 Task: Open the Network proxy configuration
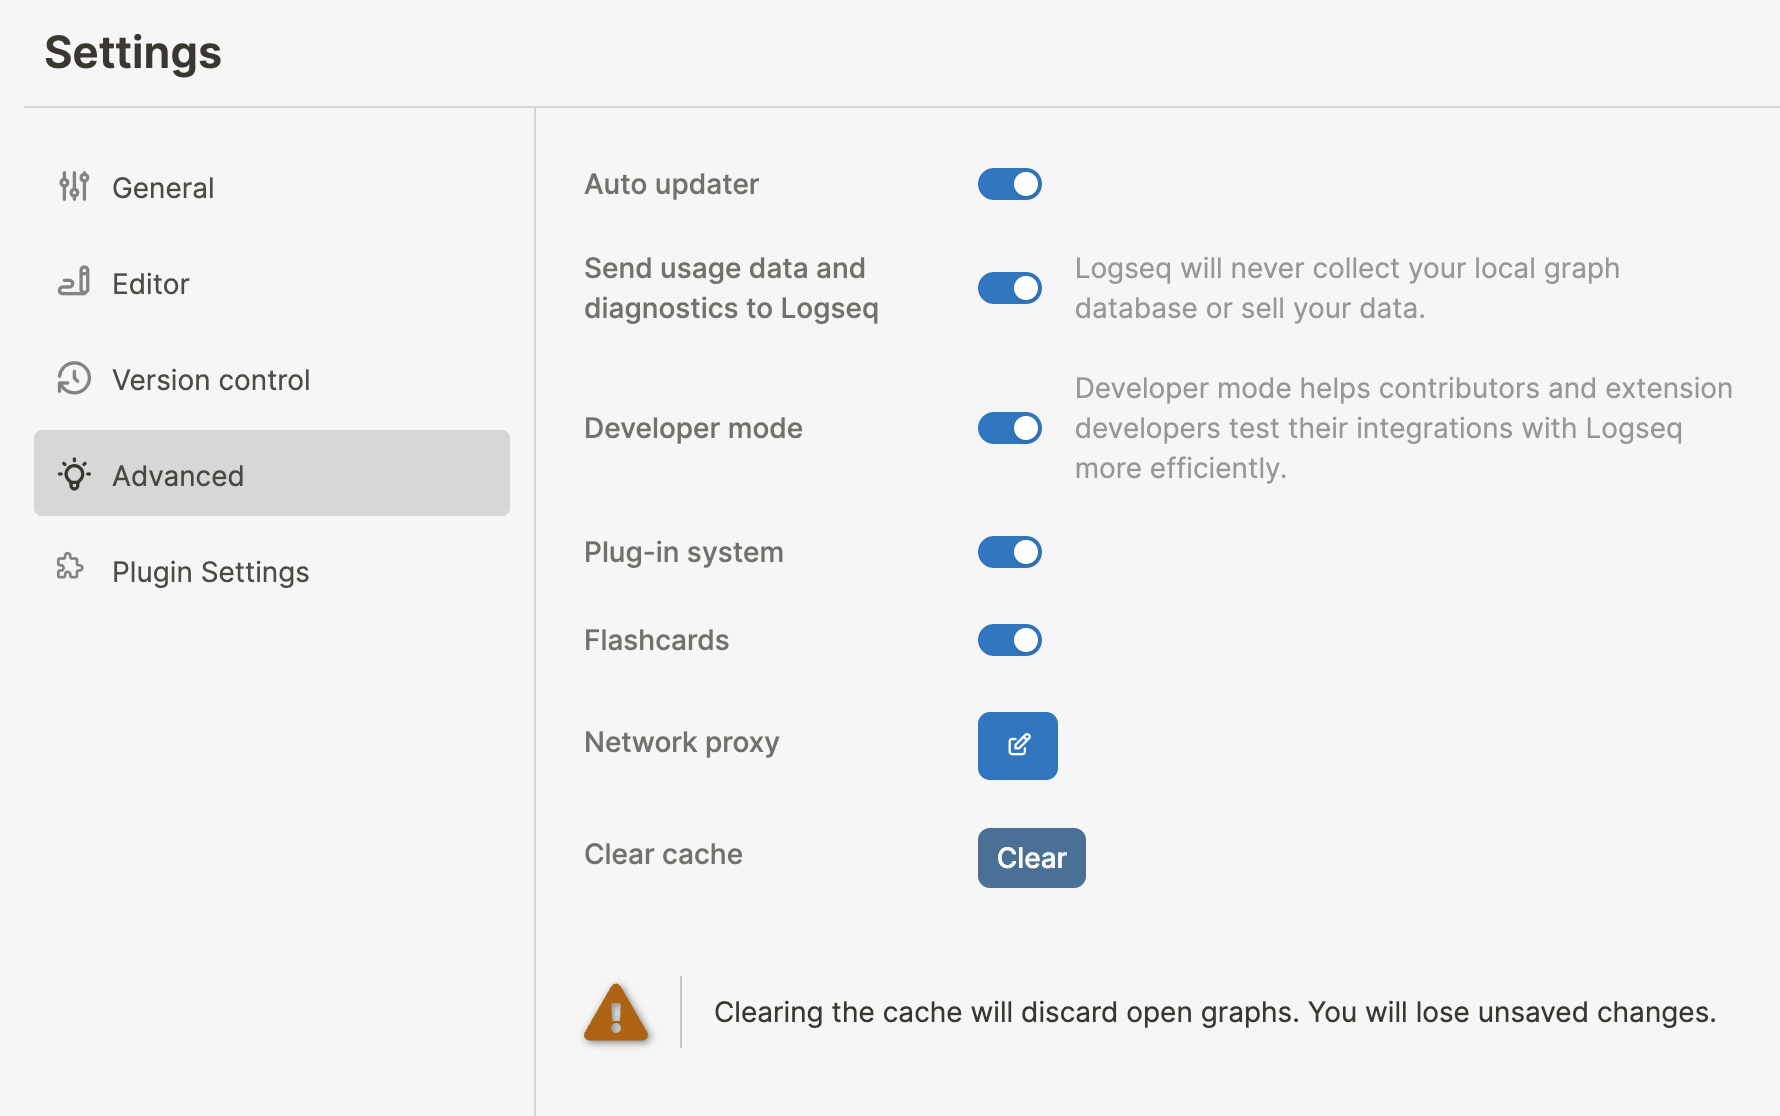[x=1017, y=745]
